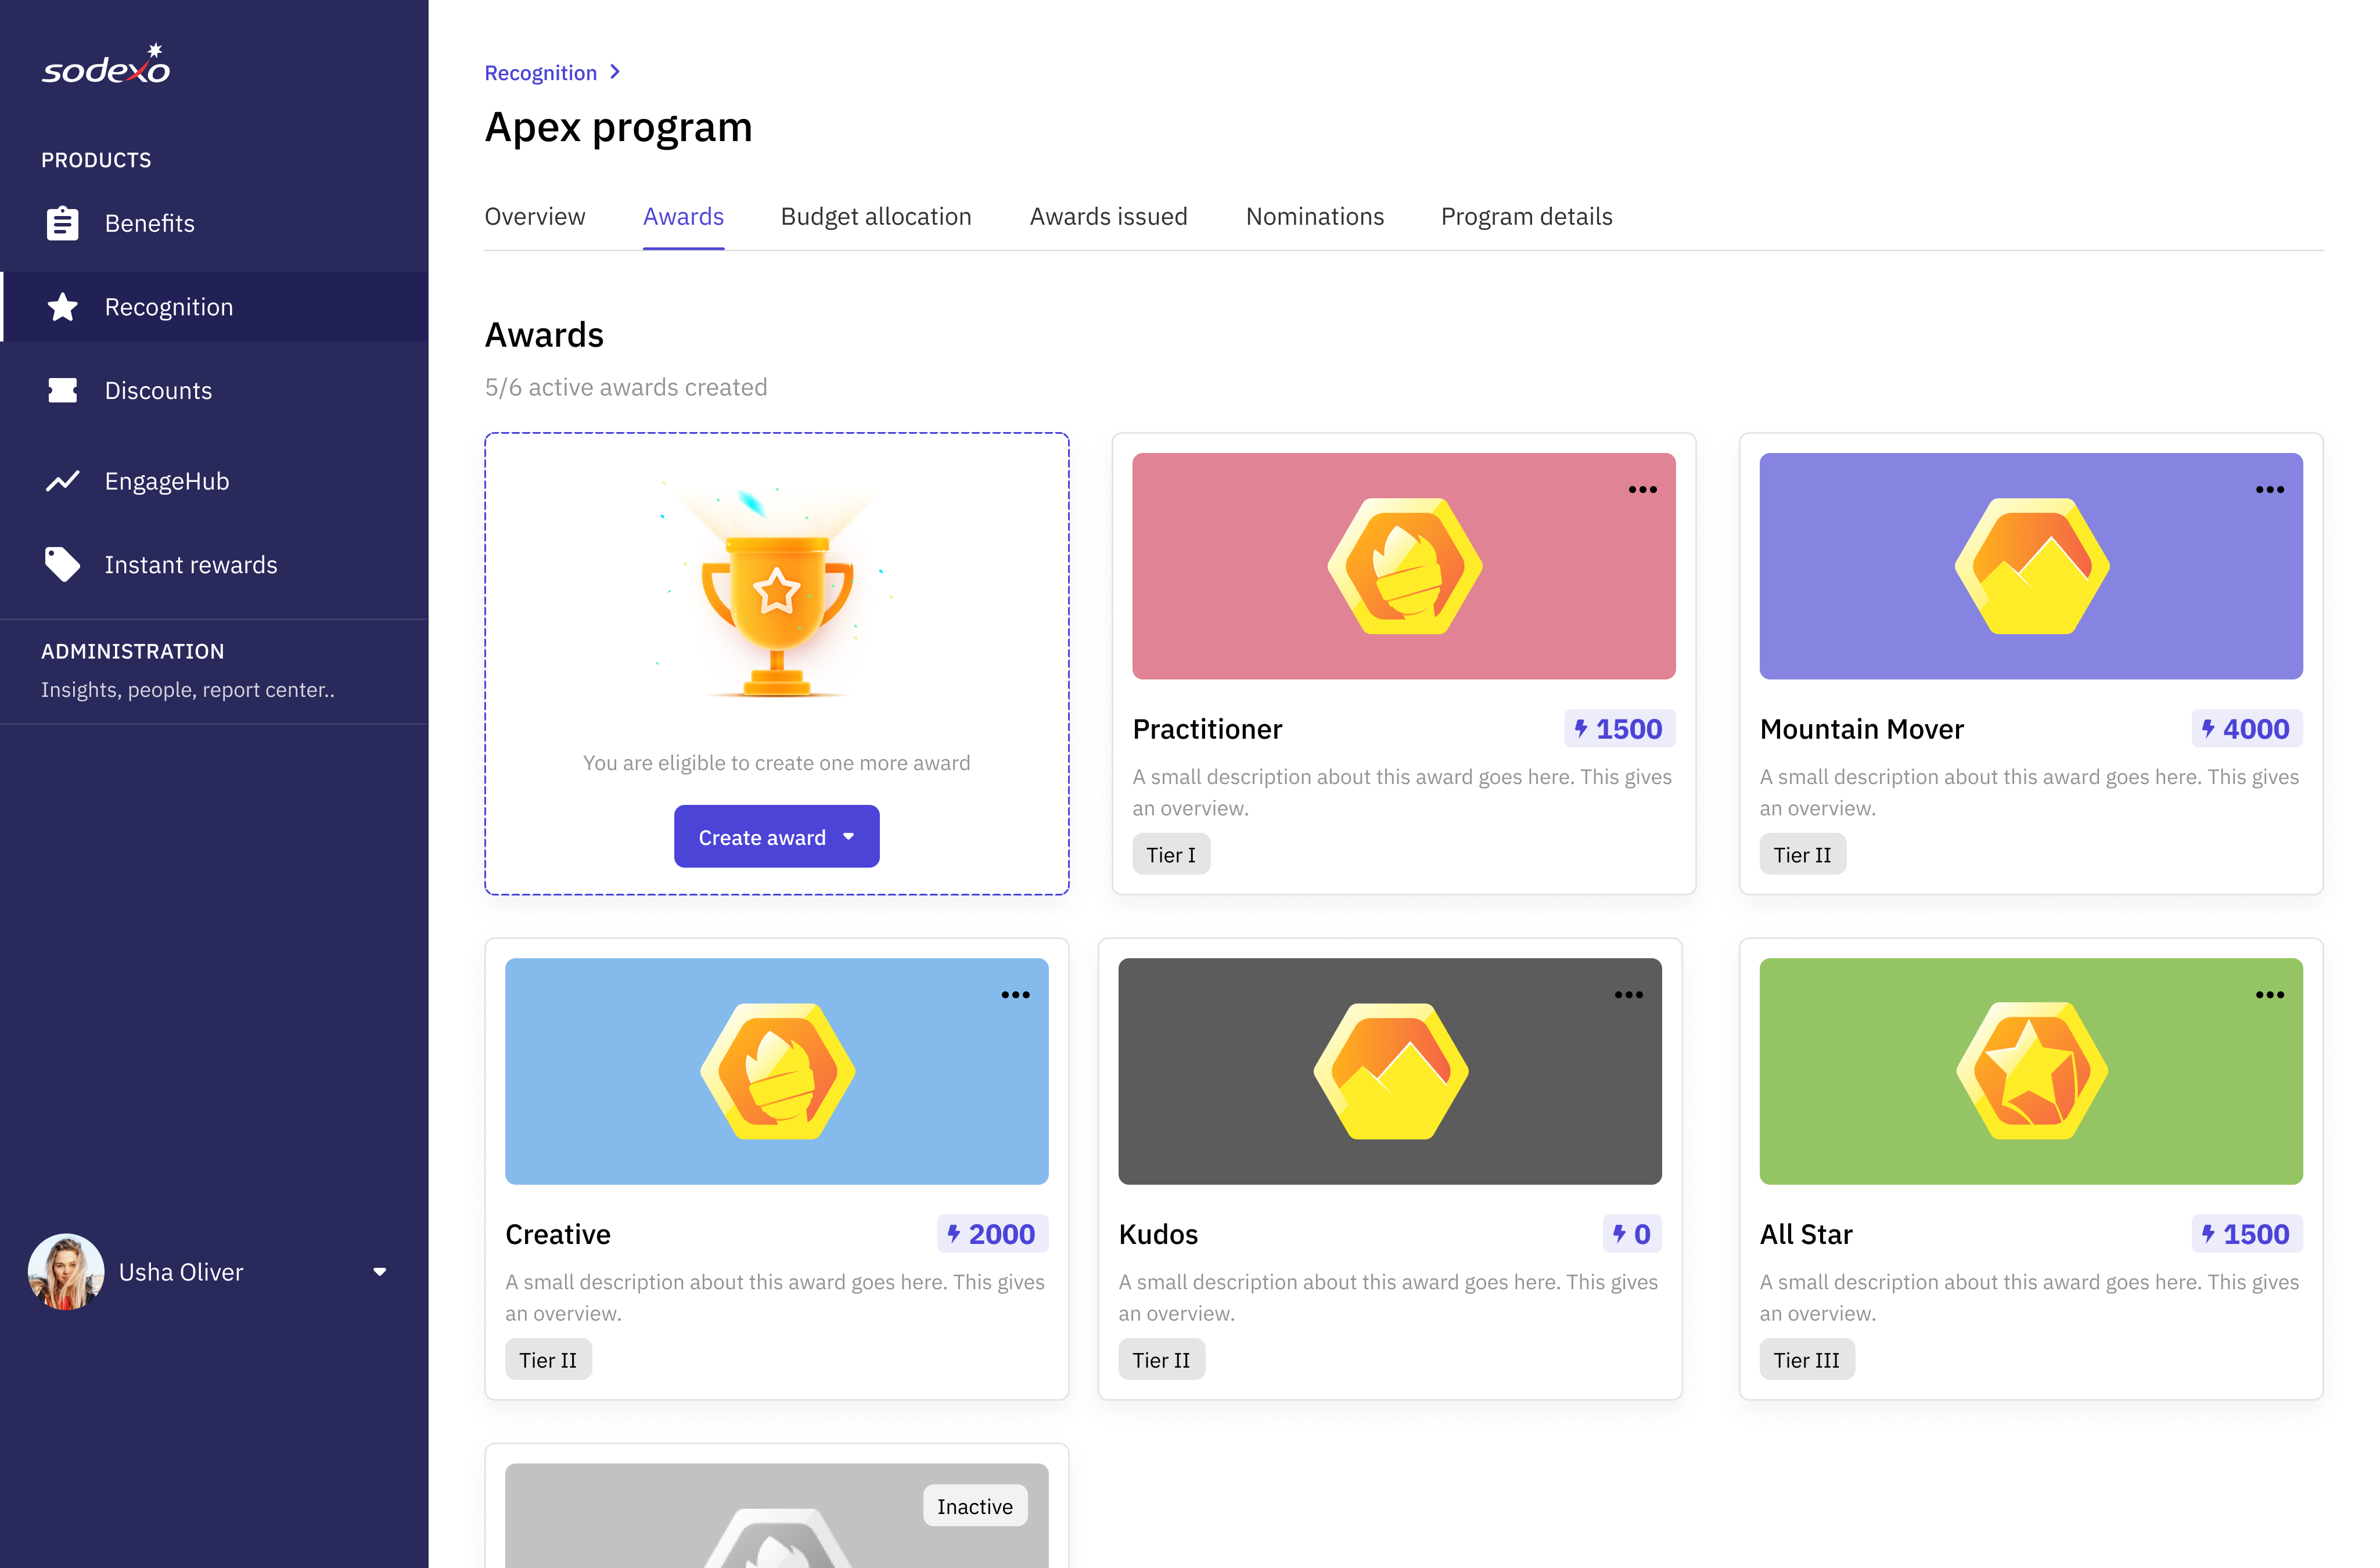Go to Program details tab

[1526, 217]
